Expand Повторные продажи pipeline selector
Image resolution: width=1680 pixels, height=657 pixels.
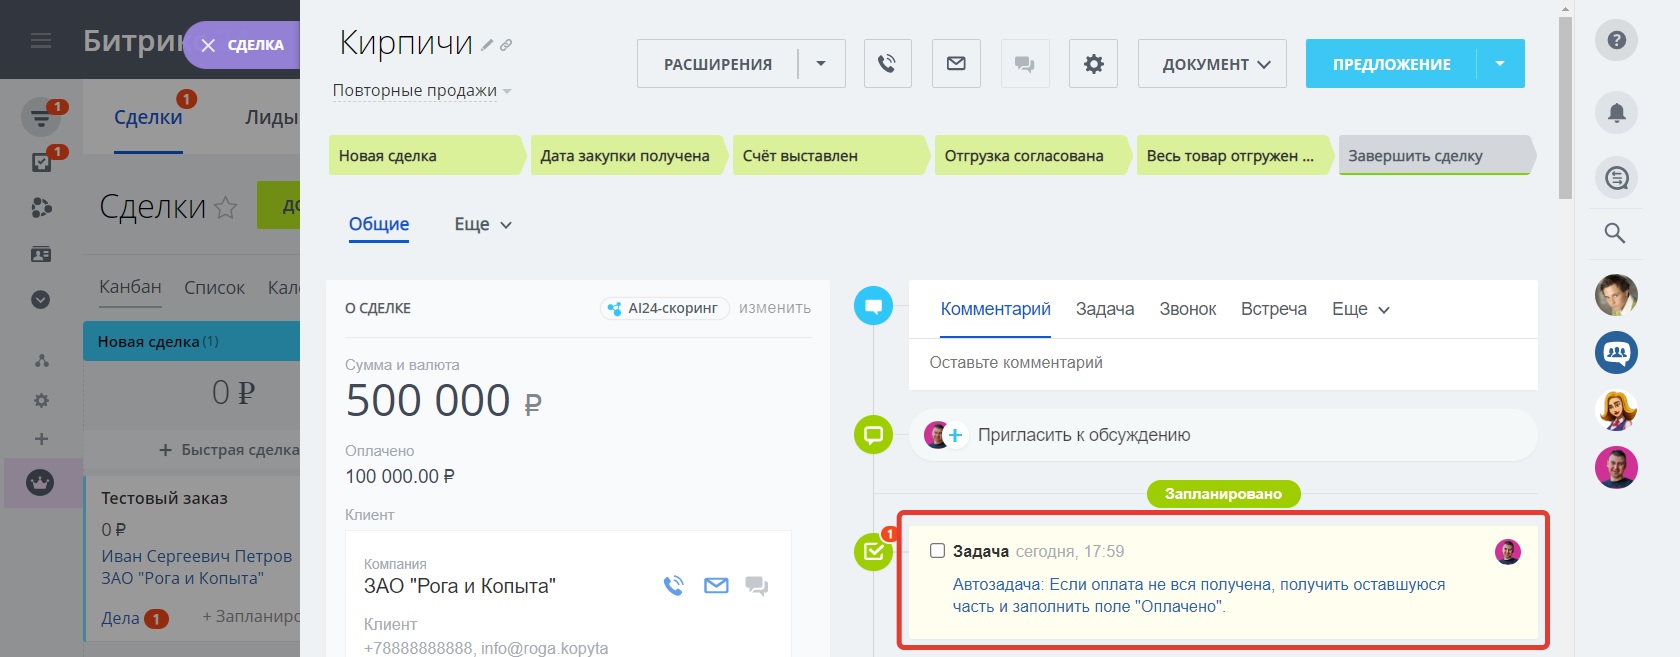(421, 91)
